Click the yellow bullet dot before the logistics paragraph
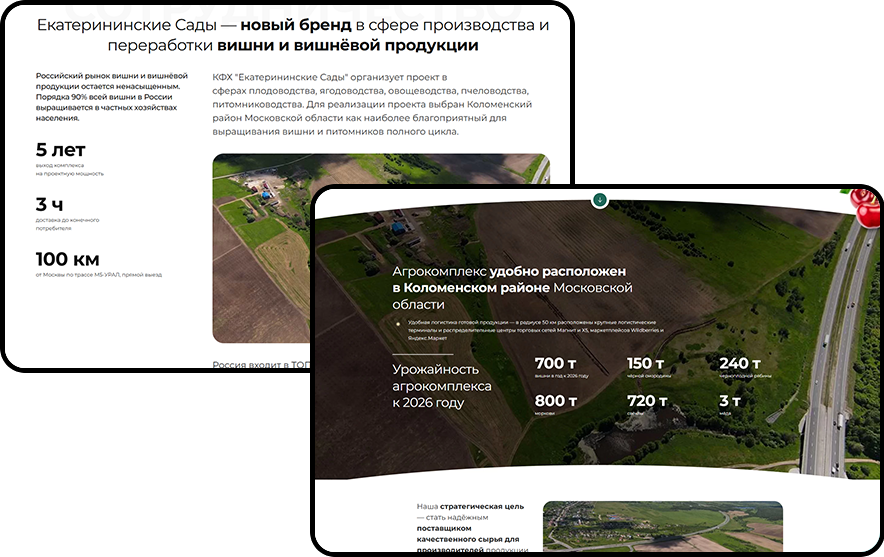The width and height of the screenshot is (884, 557). [x=398, y=324]
